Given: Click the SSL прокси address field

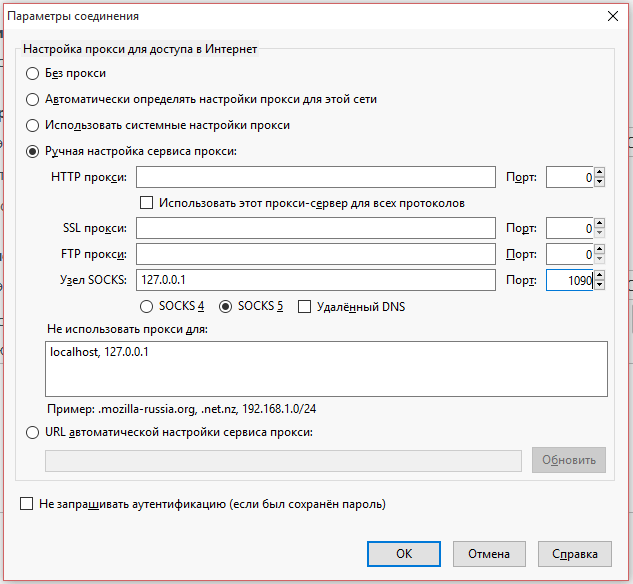Looking at the screenshot, I should (316, 229).
